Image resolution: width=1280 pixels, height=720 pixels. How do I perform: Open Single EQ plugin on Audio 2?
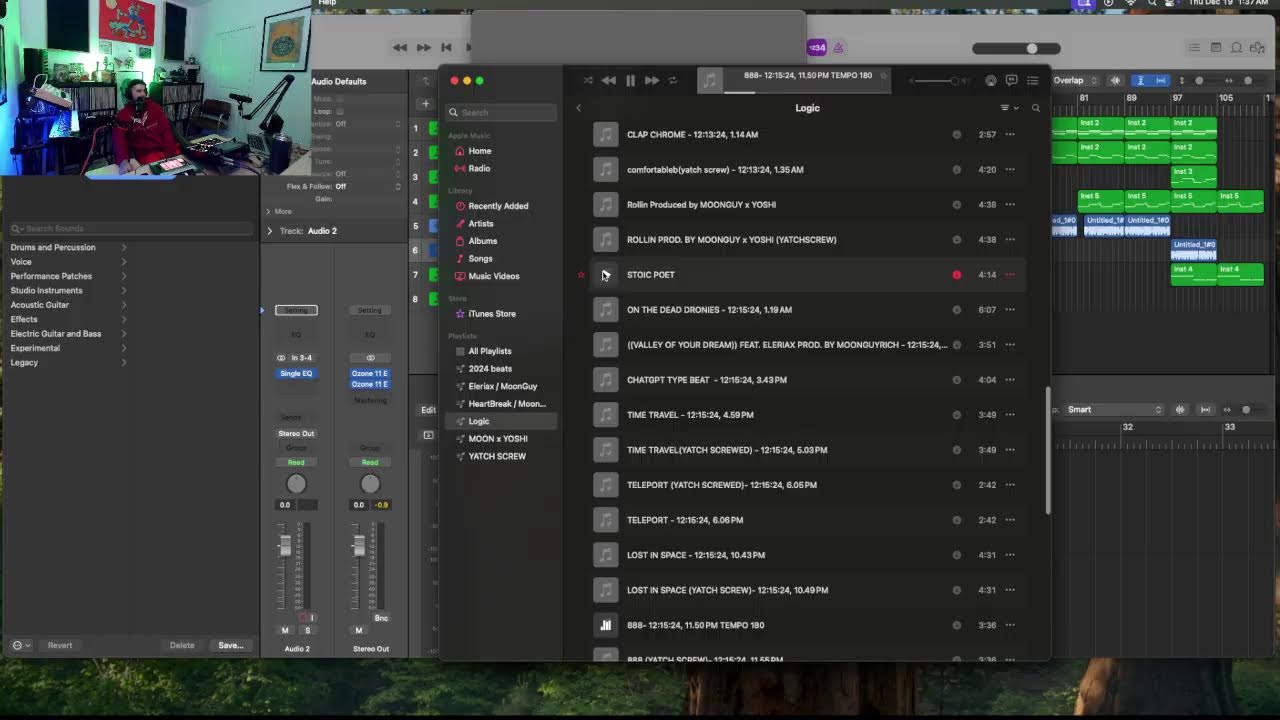click(296, 374)
